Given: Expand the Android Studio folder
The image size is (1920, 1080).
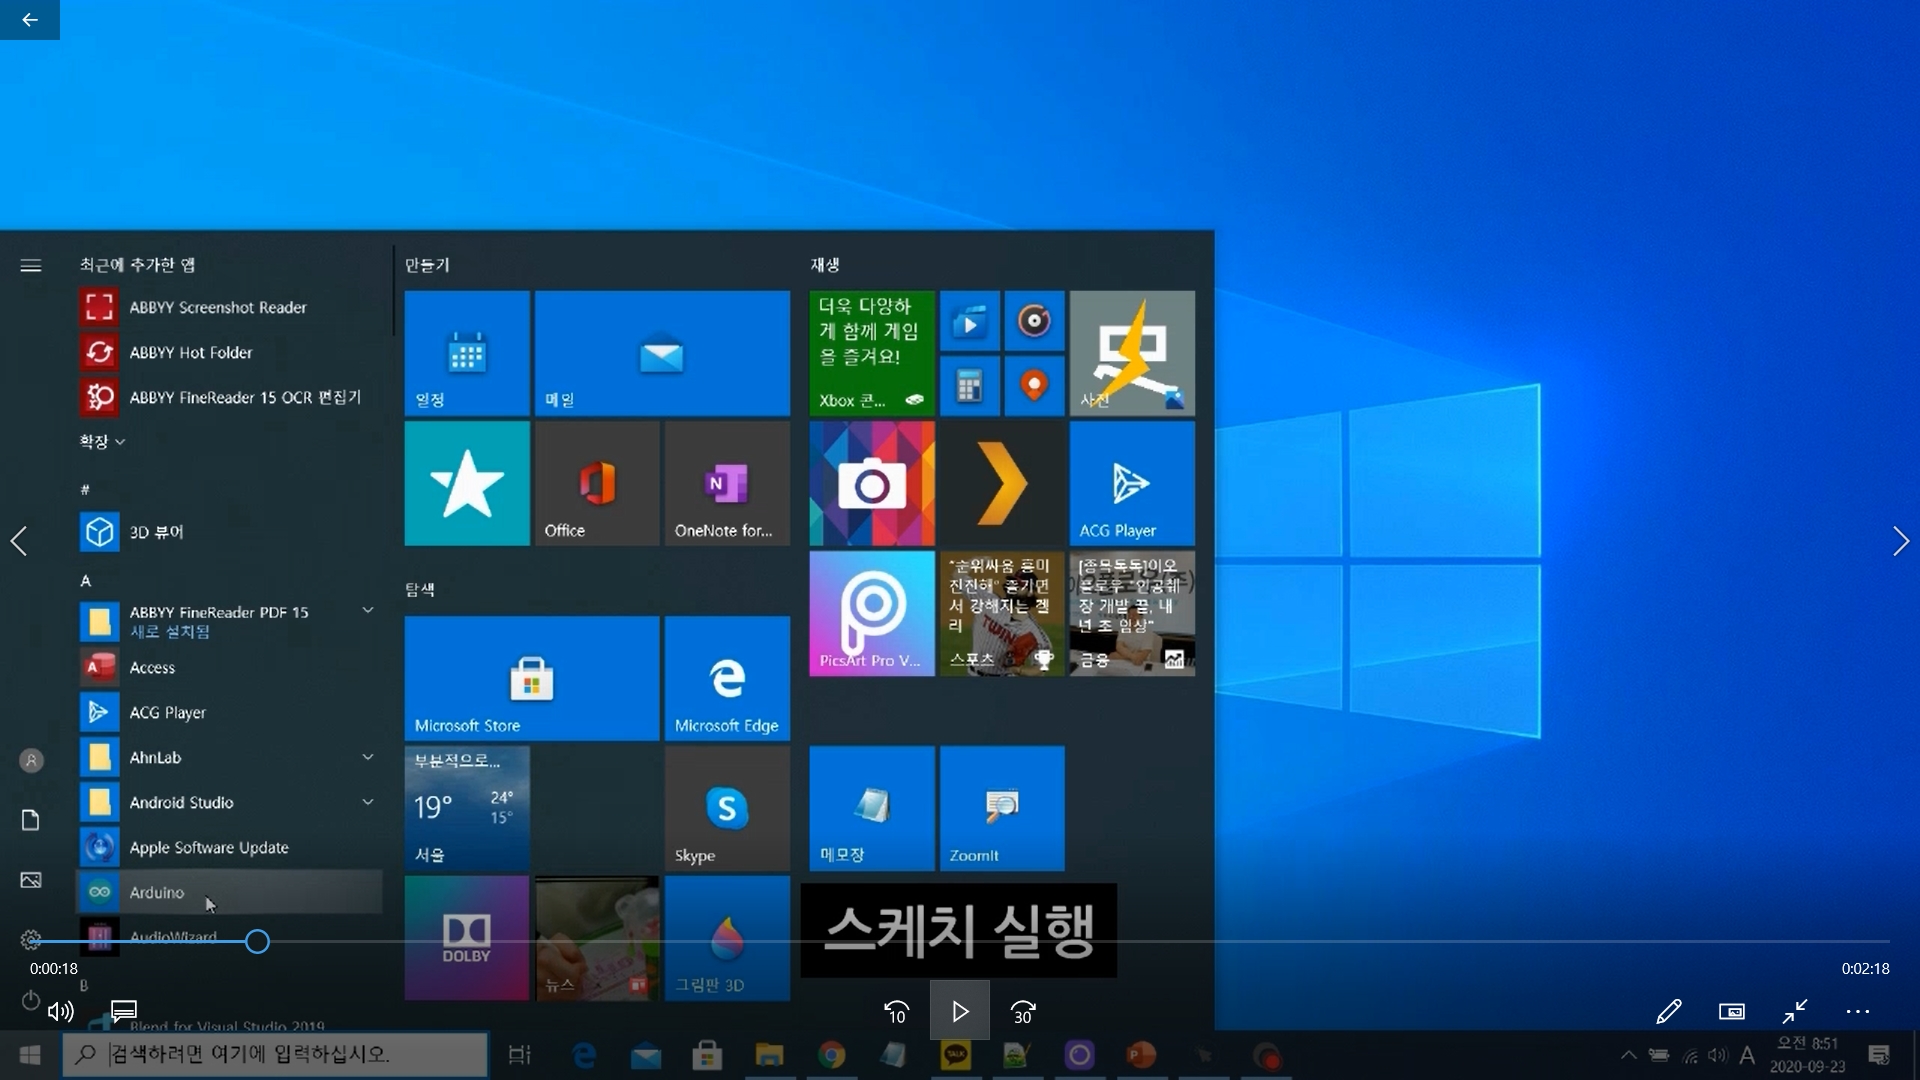Looking at the screenshot, I should (368, 802).
